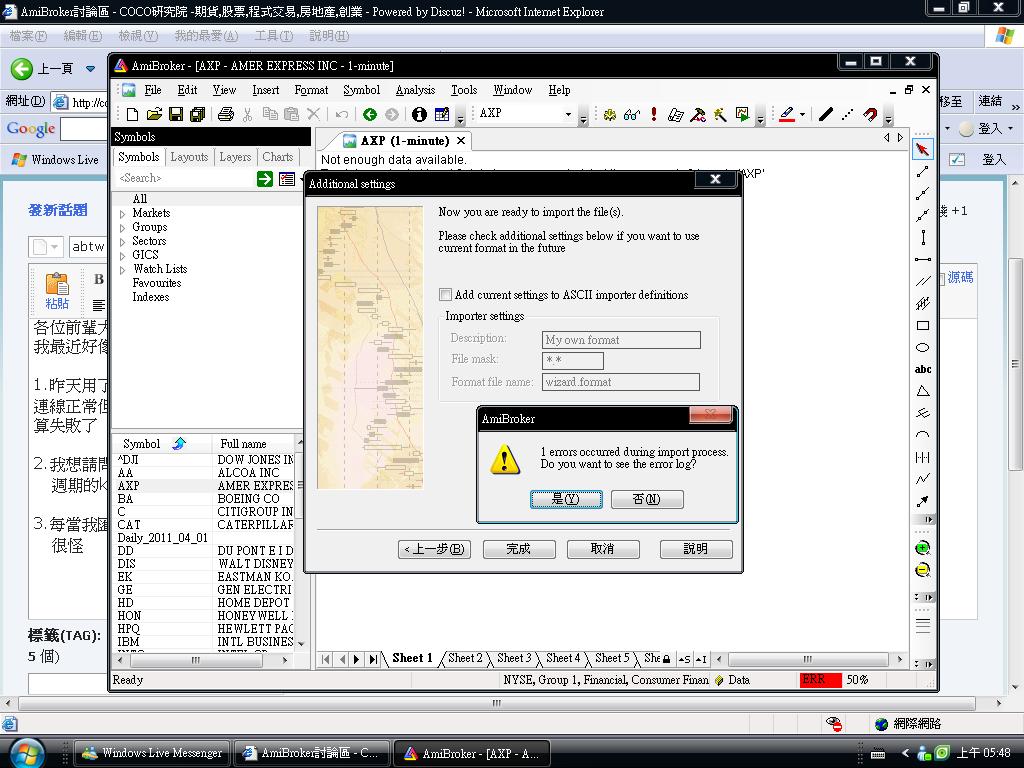The height and width of the screenshot is (768, 1024).
Task: Click the red ERR status indicator
Action: pyautogui.click(x=820, y=680)
